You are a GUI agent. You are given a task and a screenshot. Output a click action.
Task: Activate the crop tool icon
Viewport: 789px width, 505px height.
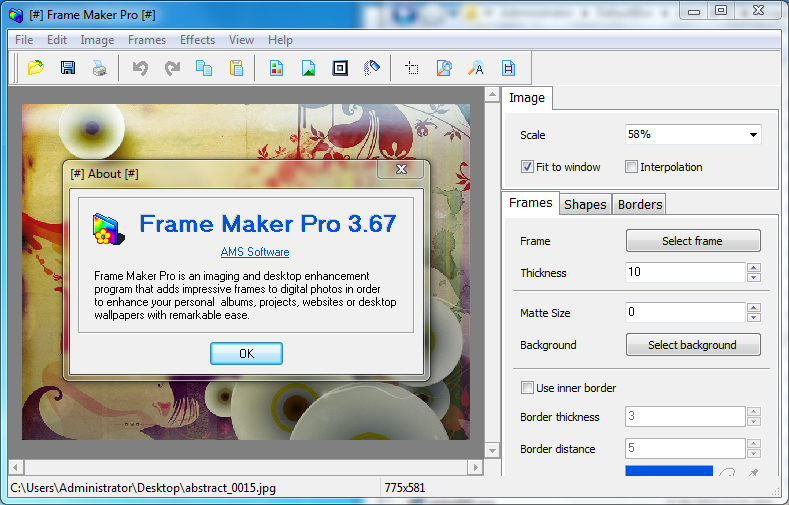[412, 67]
